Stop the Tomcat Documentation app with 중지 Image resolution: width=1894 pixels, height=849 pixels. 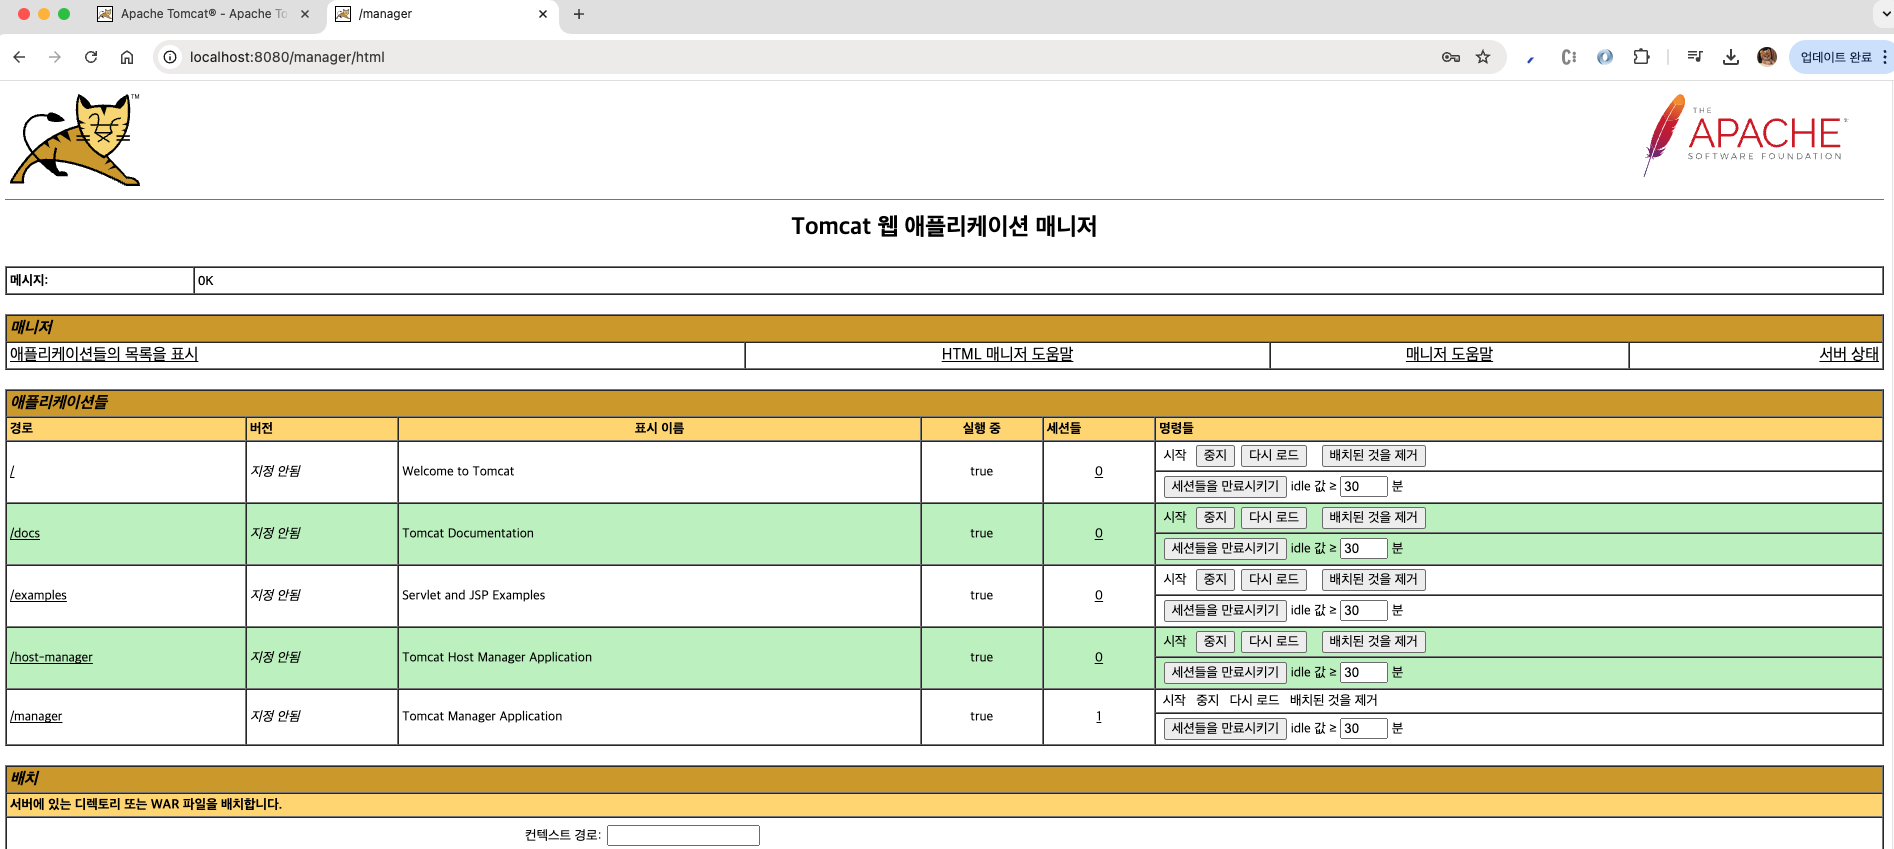[x=1215, y=518]
